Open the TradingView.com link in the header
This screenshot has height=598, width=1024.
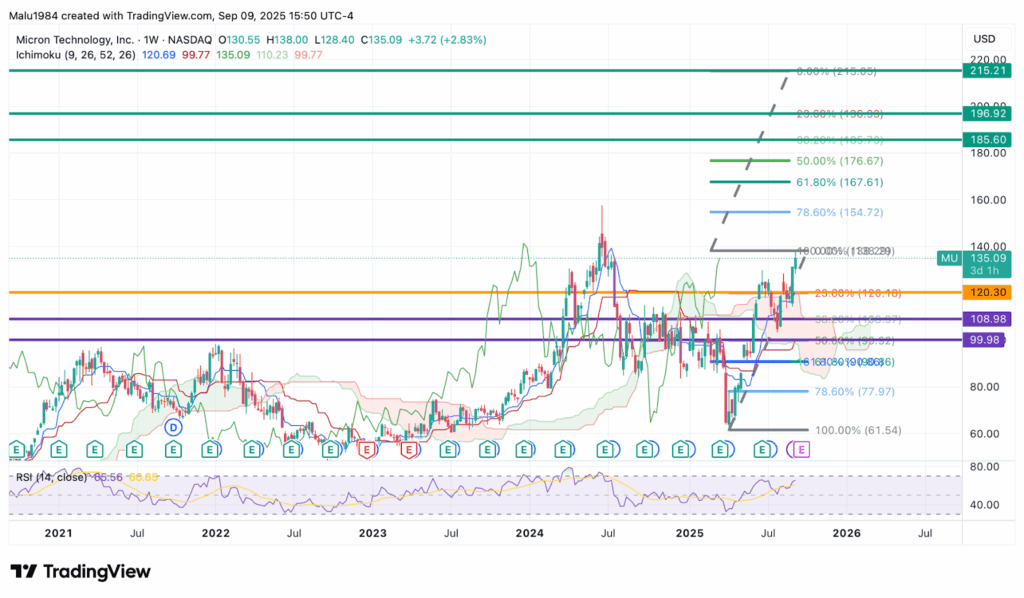pos(160,12)
